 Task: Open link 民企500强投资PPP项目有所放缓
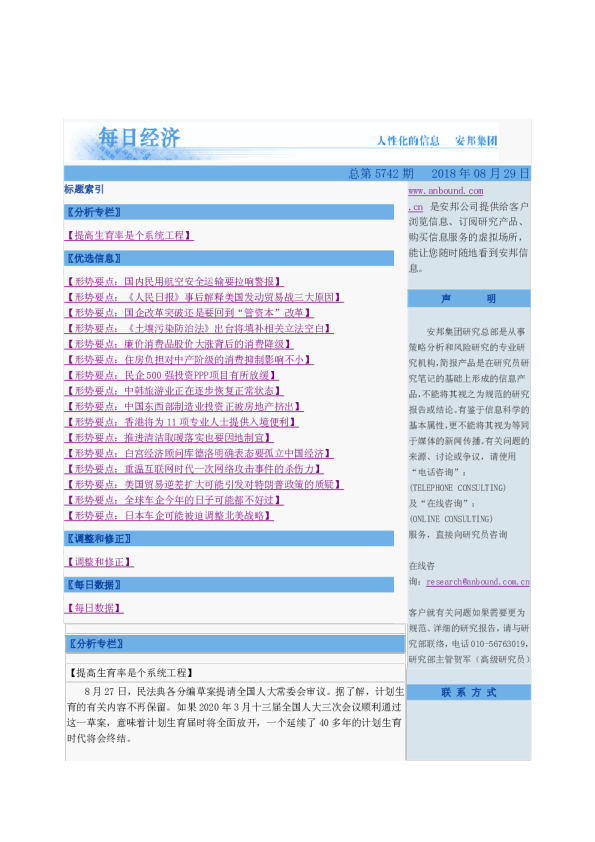point(171,375)
